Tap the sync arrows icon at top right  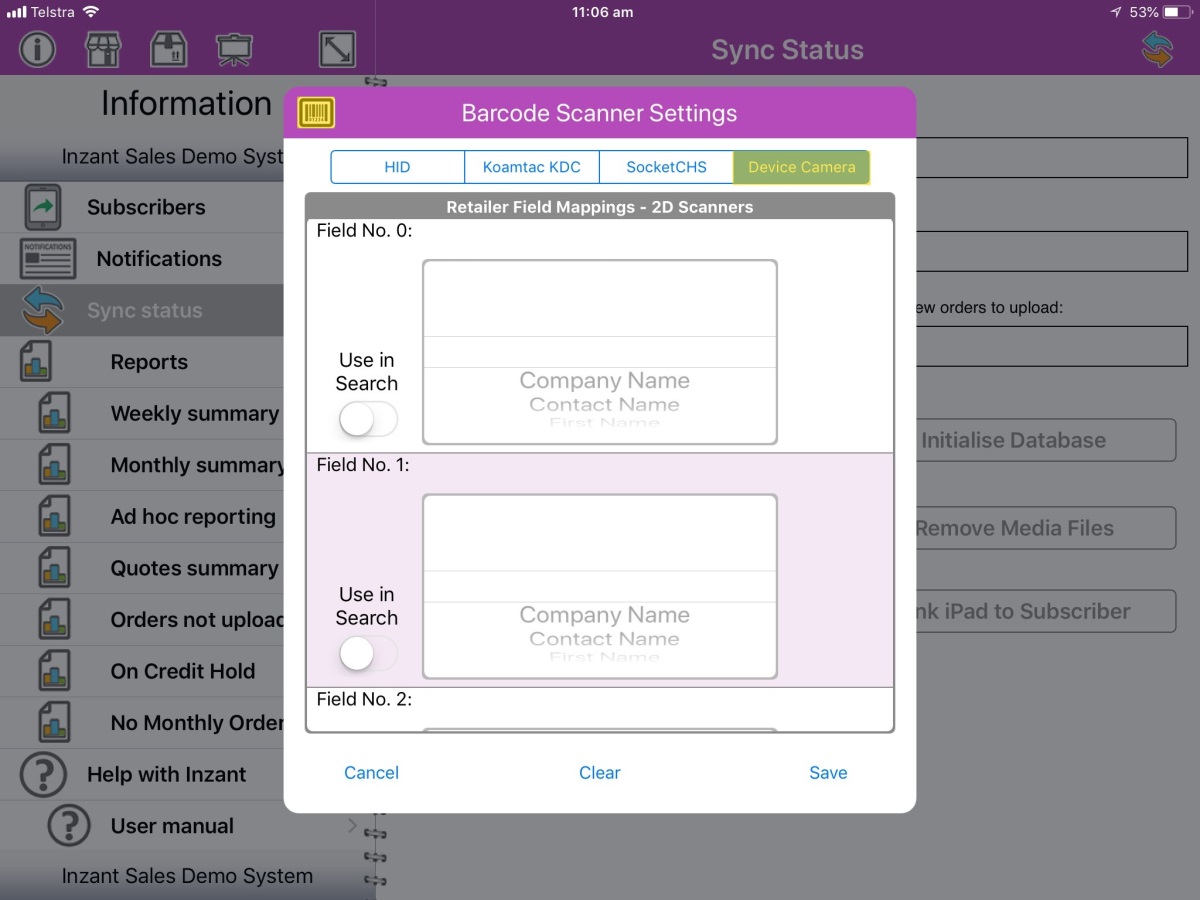pos(1157,49)
